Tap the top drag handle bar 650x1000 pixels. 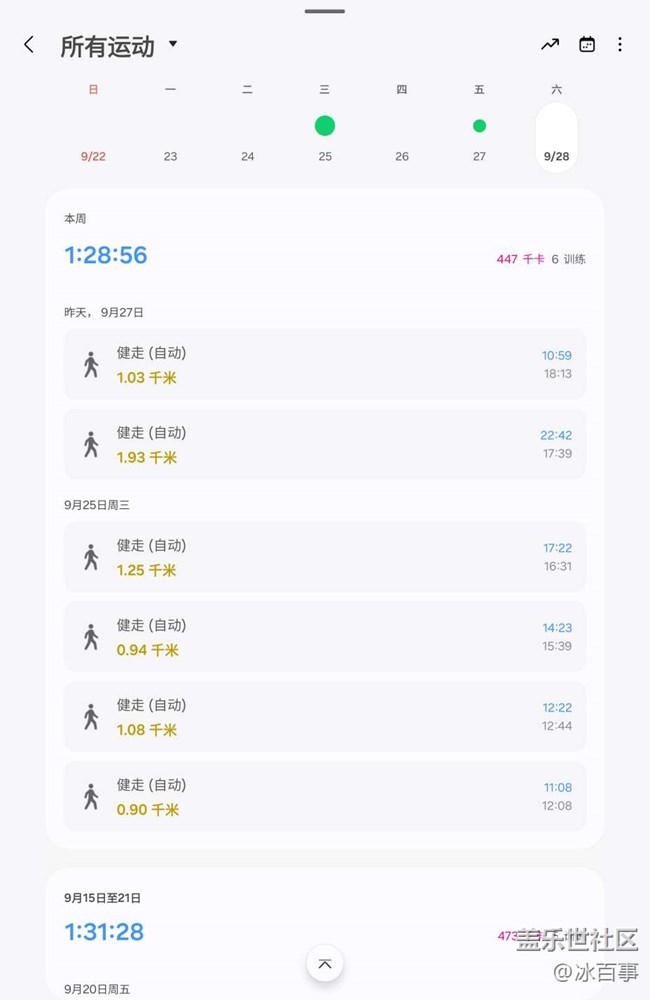325,11
